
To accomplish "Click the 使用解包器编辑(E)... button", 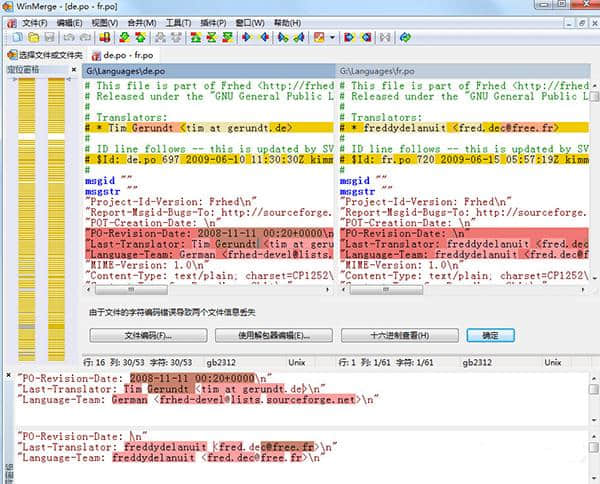I will pos(272,335).
